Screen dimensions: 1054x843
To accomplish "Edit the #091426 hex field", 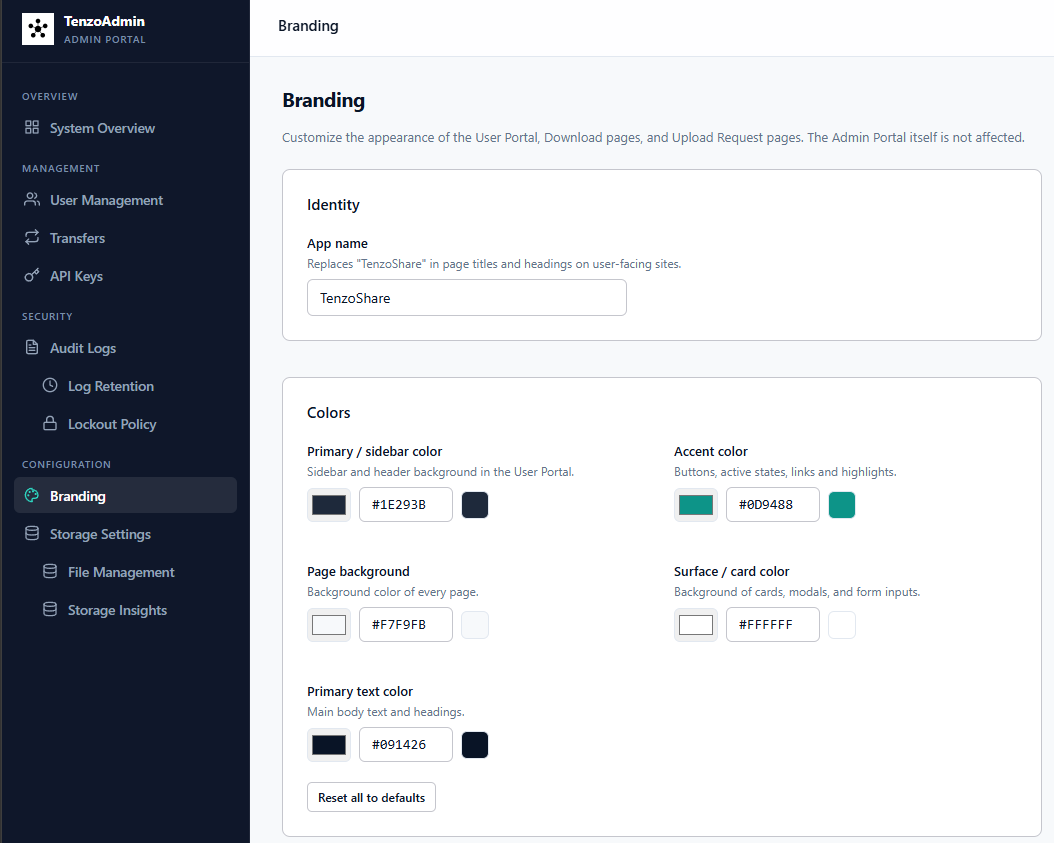I will tap(405, 745).
